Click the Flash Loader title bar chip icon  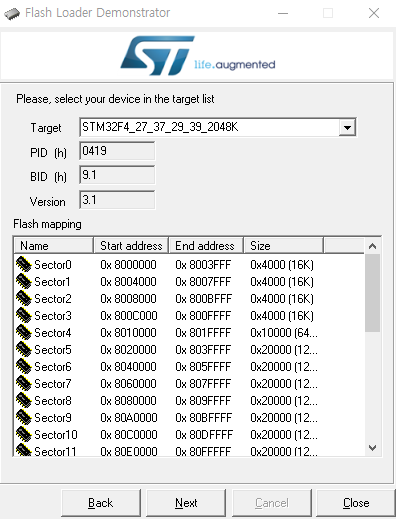click(12, 14)
